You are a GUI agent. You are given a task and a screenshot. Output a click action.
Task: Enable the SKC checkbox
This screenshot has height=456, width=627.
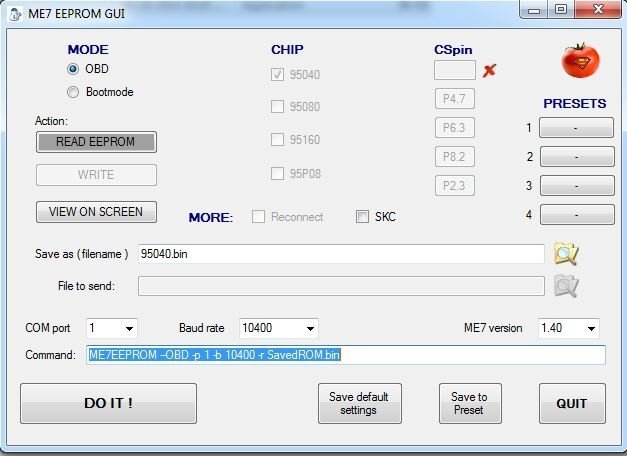coord(363,217)
